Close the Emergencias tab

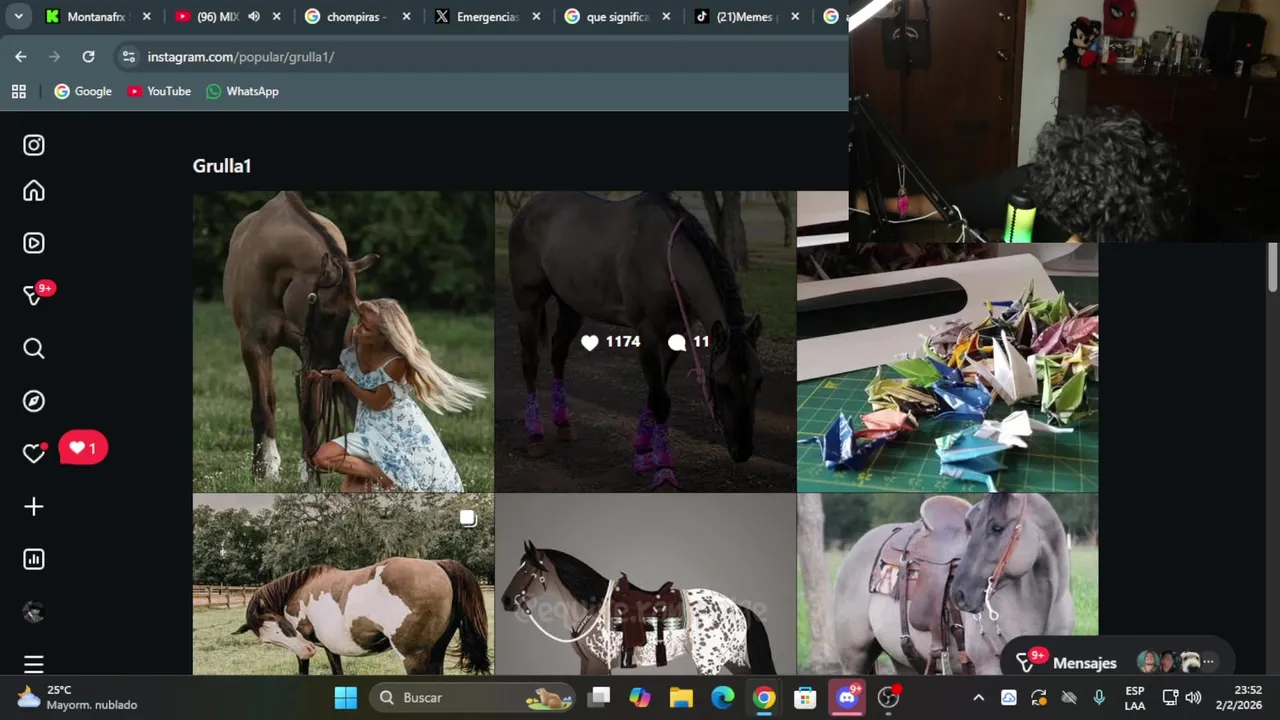[536, 16]
